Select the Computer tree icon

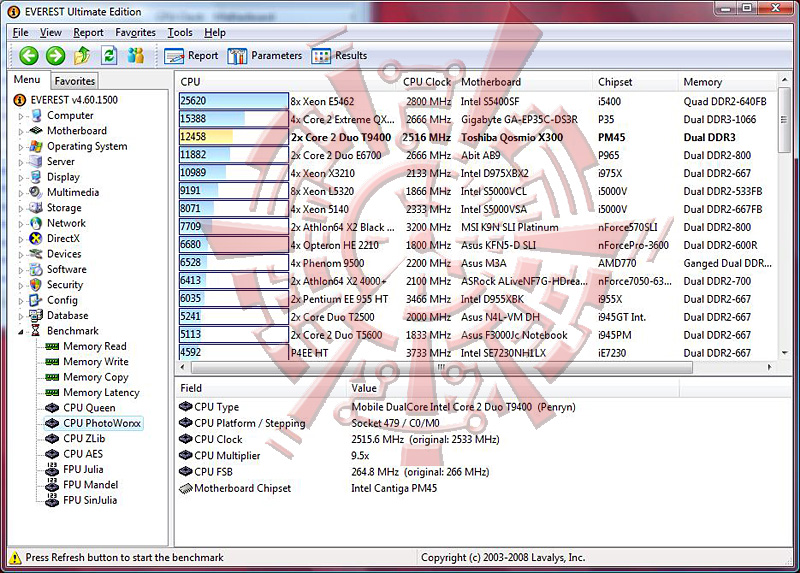tap(36, 116)
